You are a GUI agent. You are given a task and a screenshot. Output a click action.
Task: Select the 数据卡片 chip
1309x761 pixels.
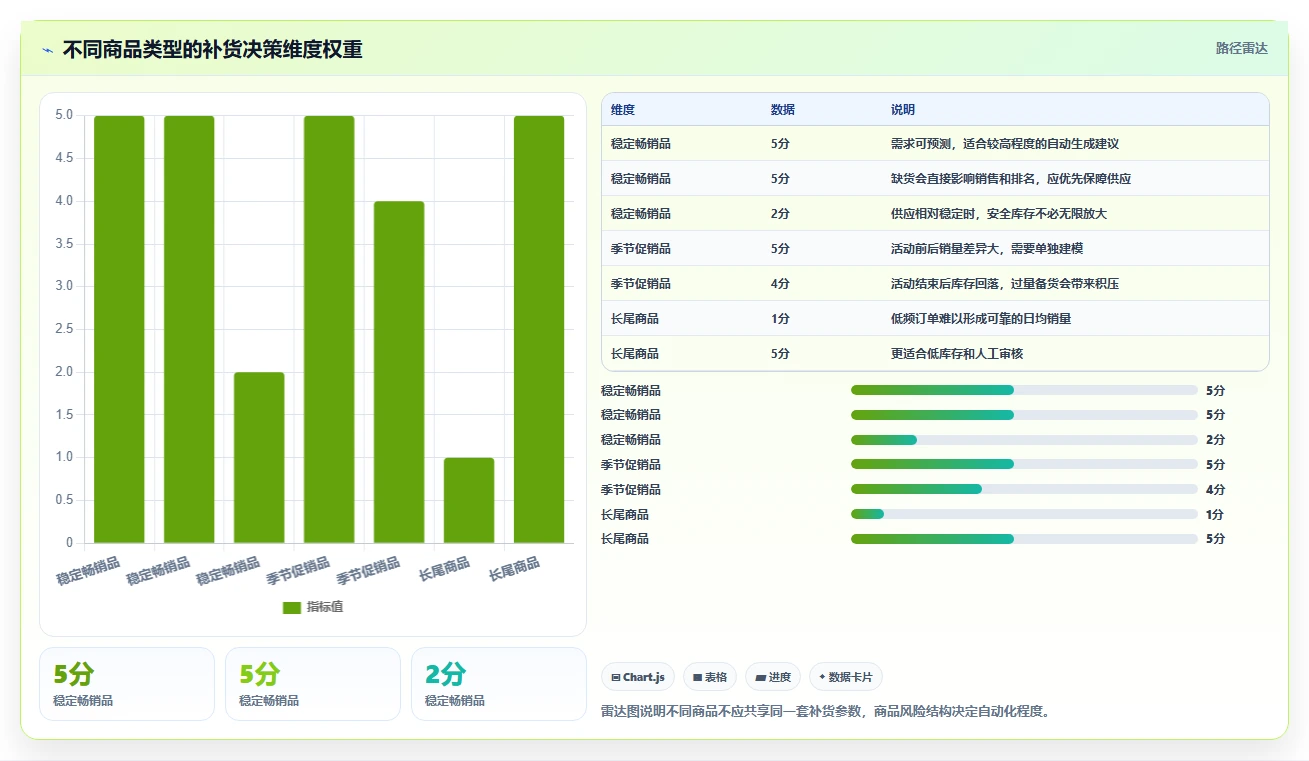(846, 677)
